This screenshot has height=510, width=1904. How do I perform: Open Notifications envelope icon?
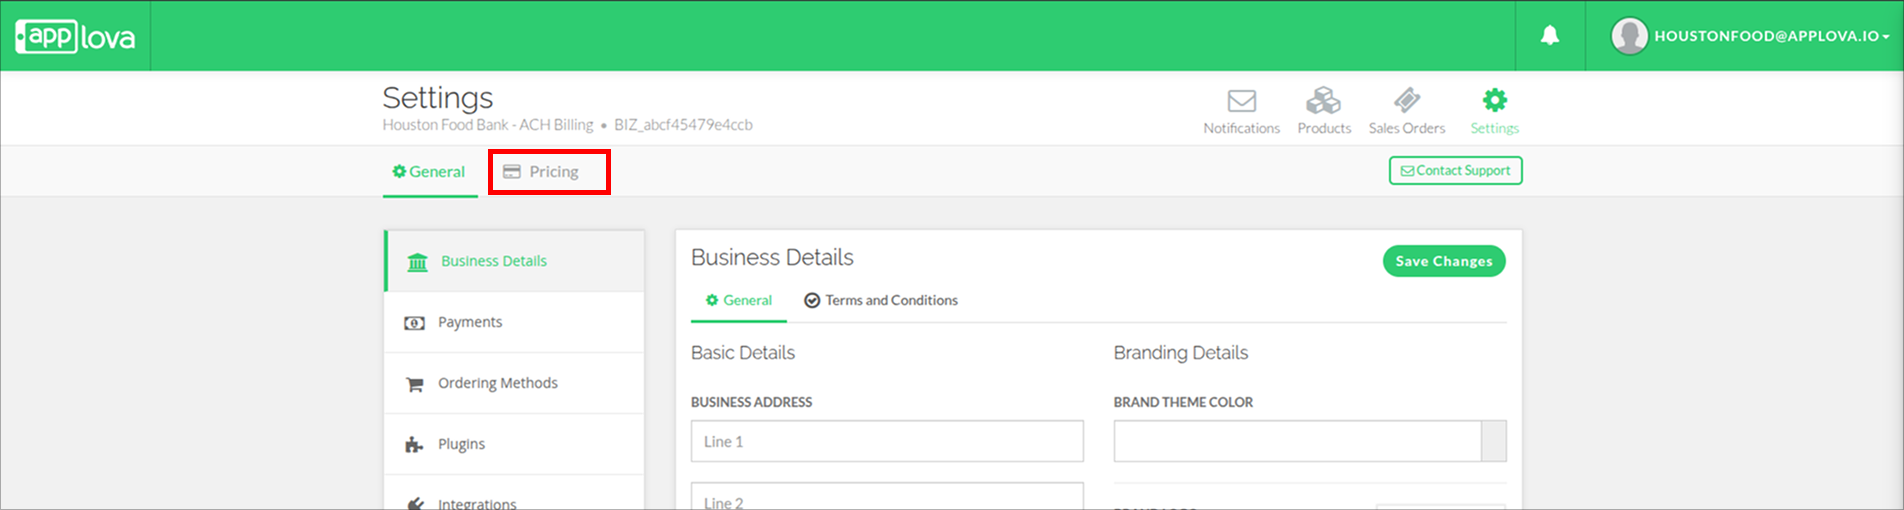(x=1241, y=101)
